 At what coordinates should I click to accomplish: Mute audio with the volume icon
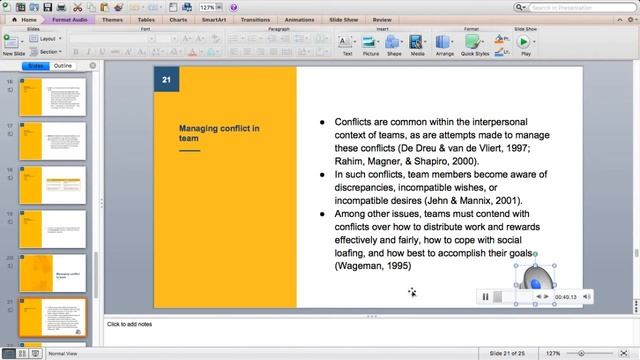click(586, 297)
